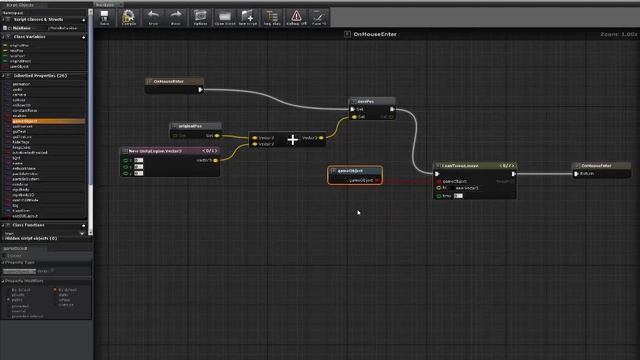
Task: Select the originalPos node header
Action: coord(196,126)
